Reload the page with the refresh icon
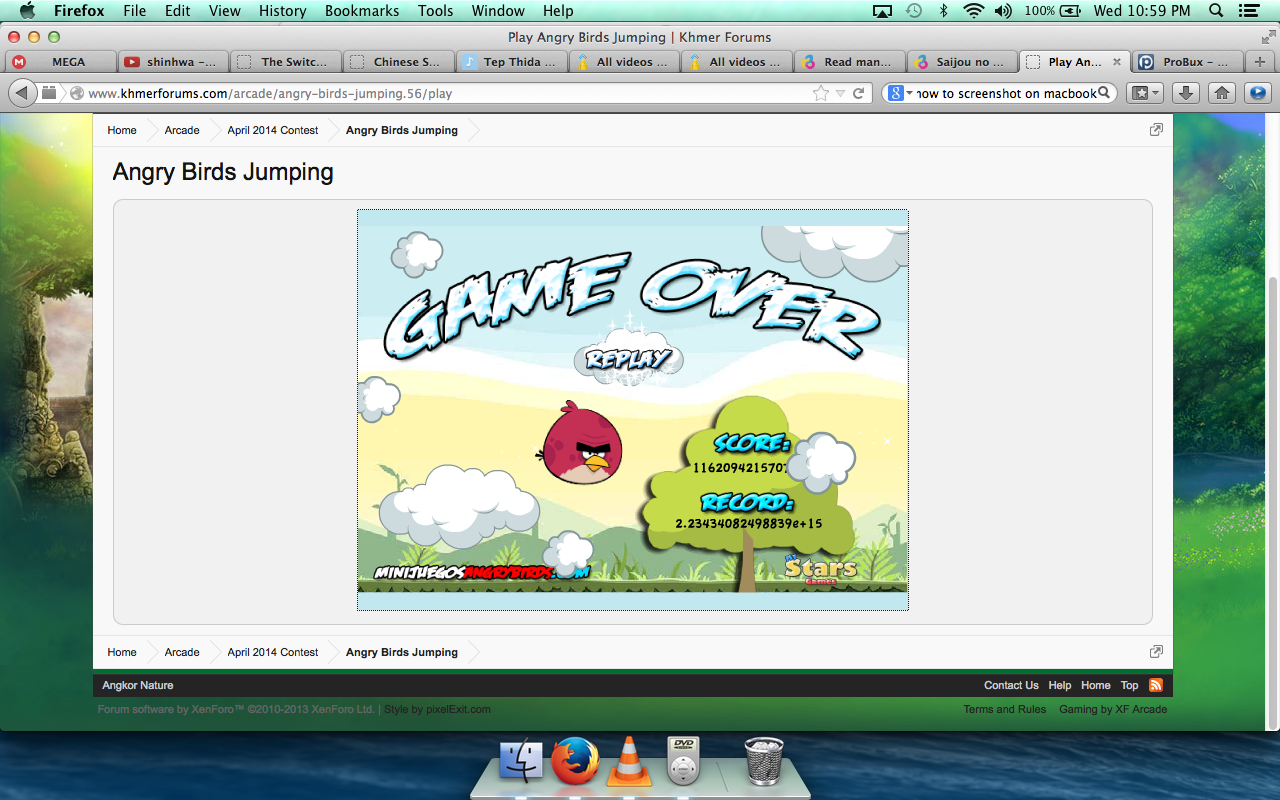 pyautogui.click(x=858, y=93)
